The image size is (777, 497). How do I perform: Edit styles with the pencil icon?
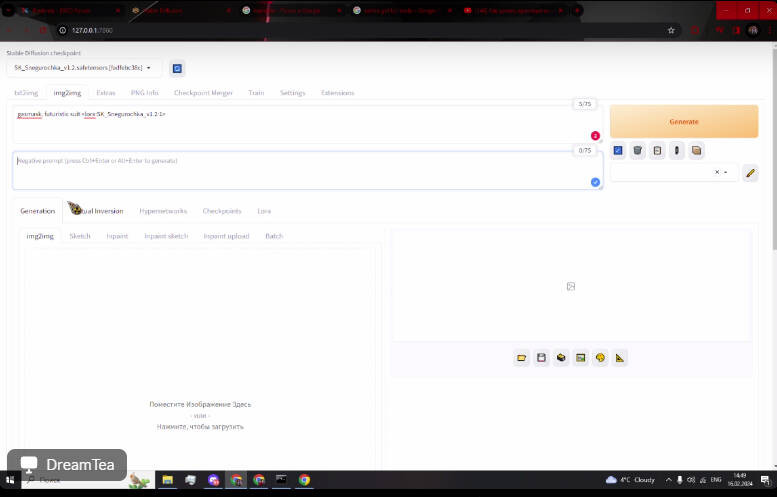pos(750,173)
